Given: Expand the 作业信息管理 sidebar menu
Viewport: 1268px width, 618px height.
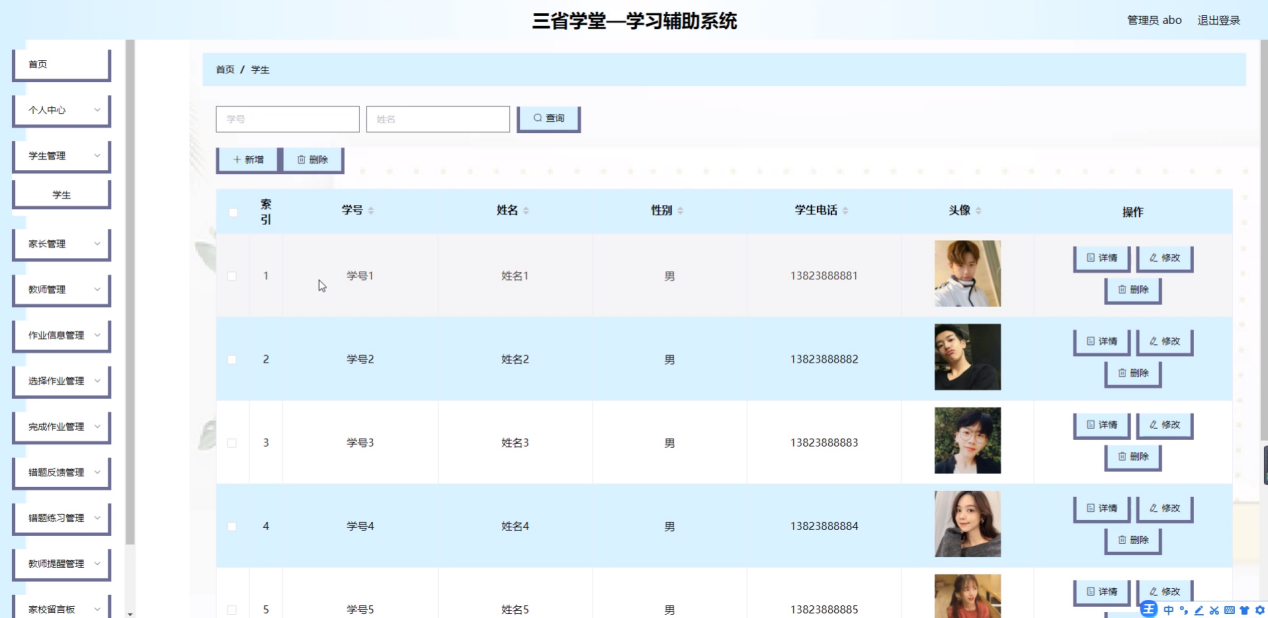Looking at the screenshot, I should click(62, 336).
